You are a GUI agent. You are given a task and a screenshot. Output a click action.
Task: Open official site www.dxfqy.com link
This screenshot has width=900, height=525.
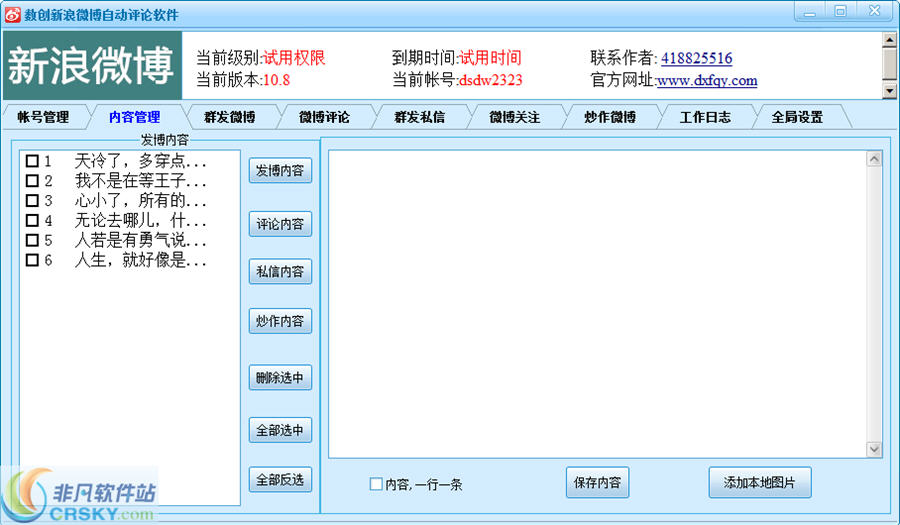pos(707,80)
